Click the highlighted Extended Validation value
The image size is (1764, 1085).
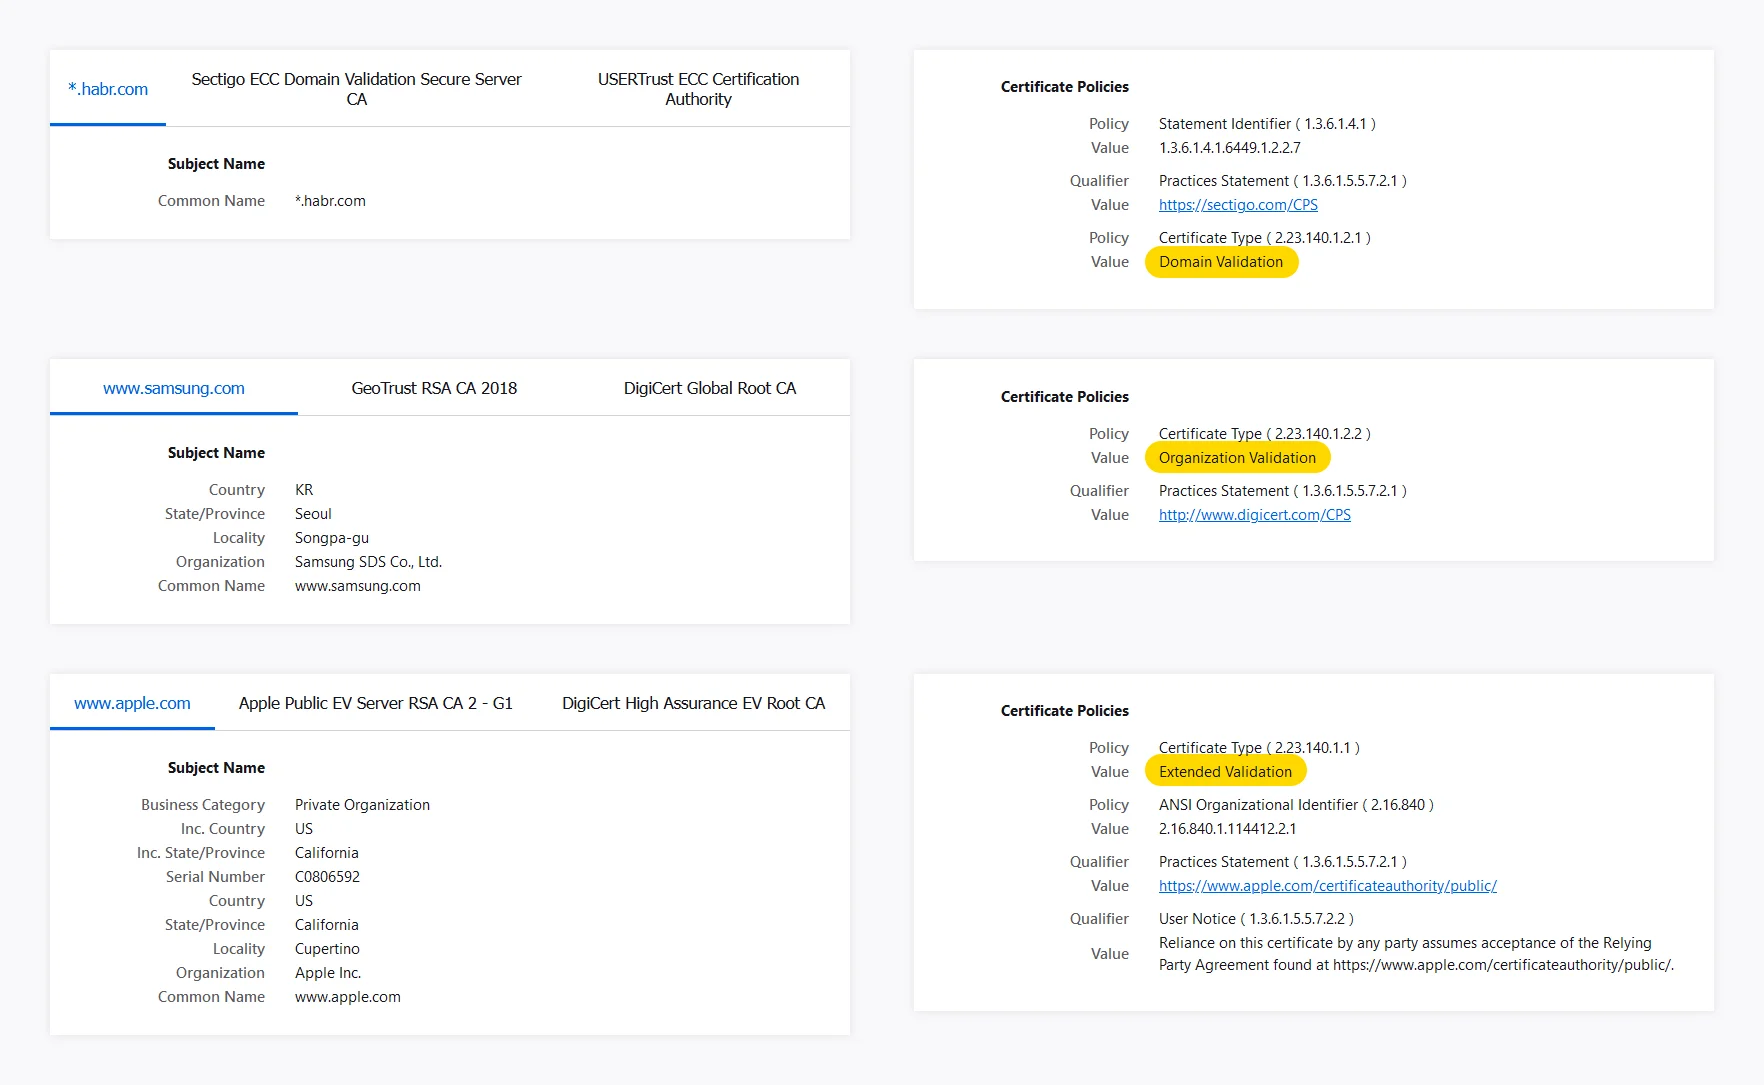coord(1226,772)
